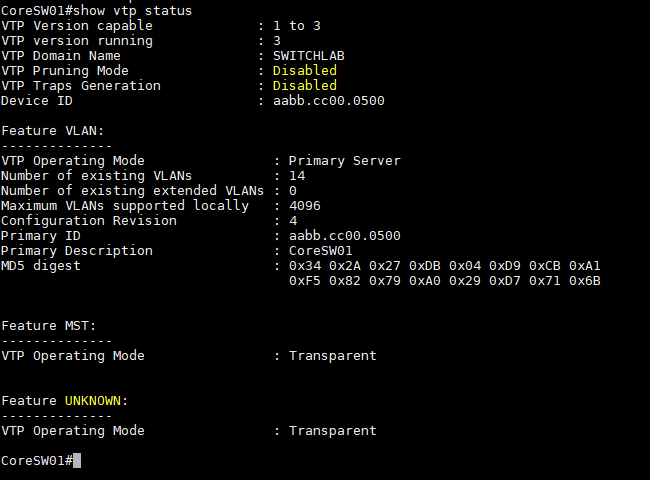This screenshot has width=650, height=480.
Task: Click the yellow Disabled Pruning Mode value
Action: pyautogui.click(x=305, y=70)
